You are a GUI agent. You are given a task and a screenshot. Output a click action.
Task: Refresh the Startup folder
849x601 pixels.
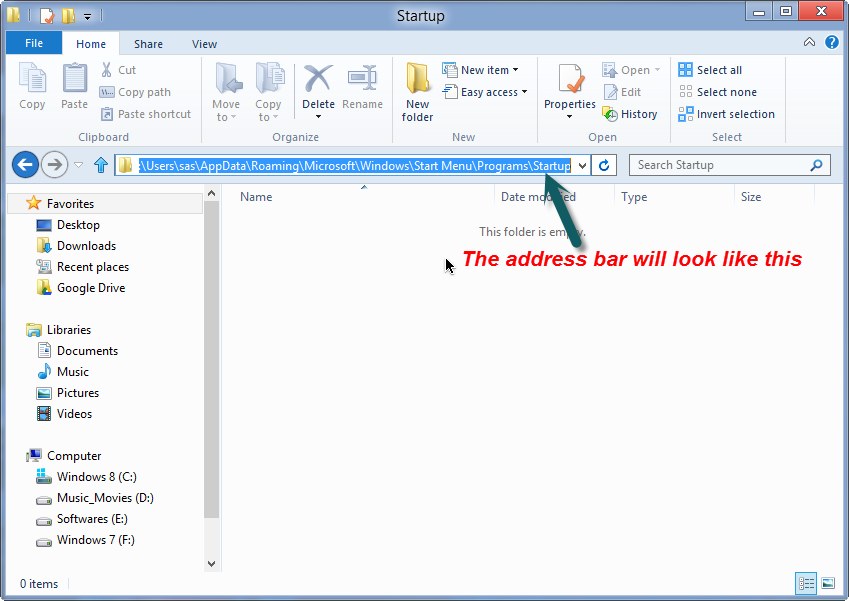click(x=604, y=165)
